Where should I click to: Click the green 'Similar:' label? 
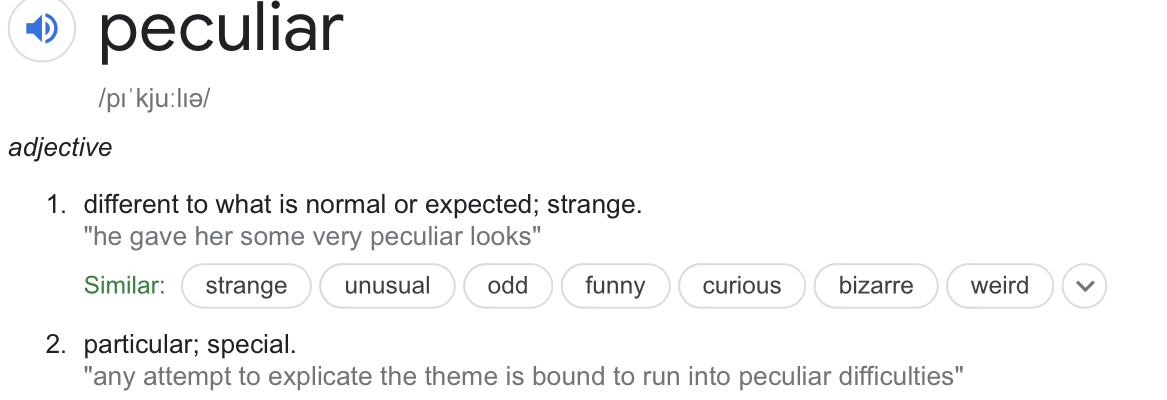click(x=124, y=286)
